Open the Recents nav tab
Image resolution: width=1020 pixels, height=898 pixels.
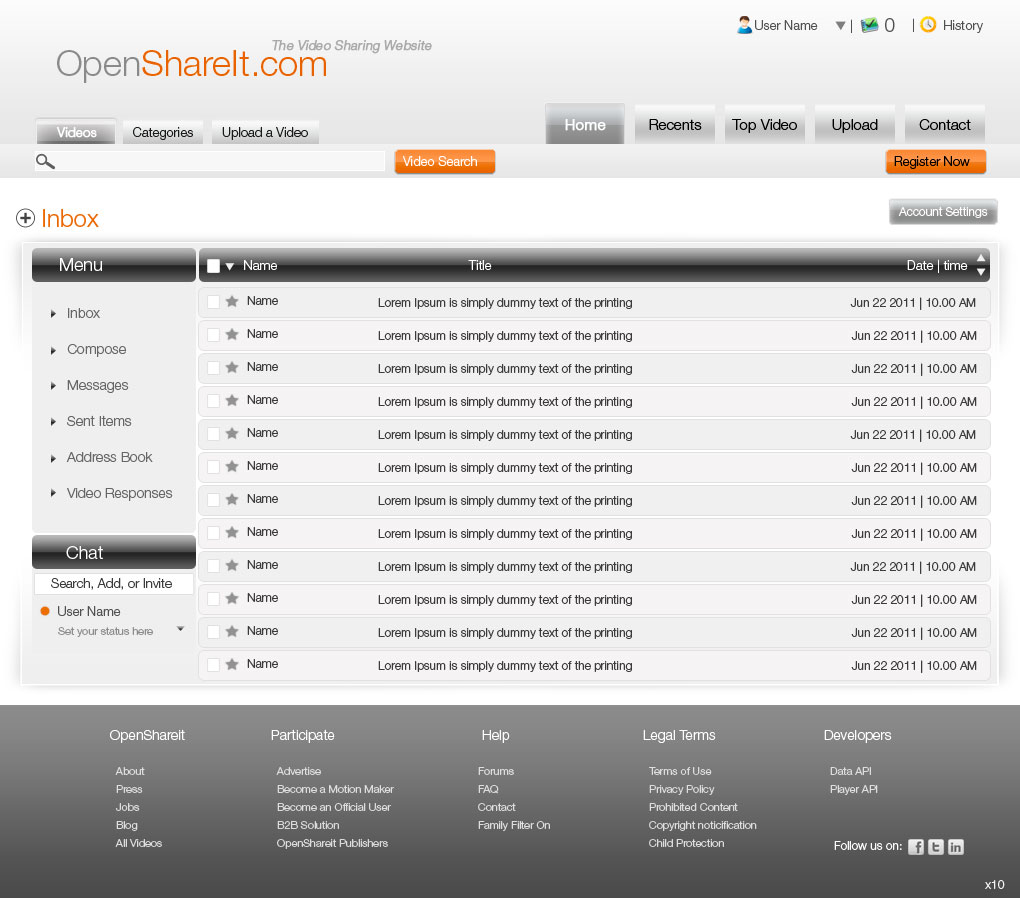tap(675, 124)
